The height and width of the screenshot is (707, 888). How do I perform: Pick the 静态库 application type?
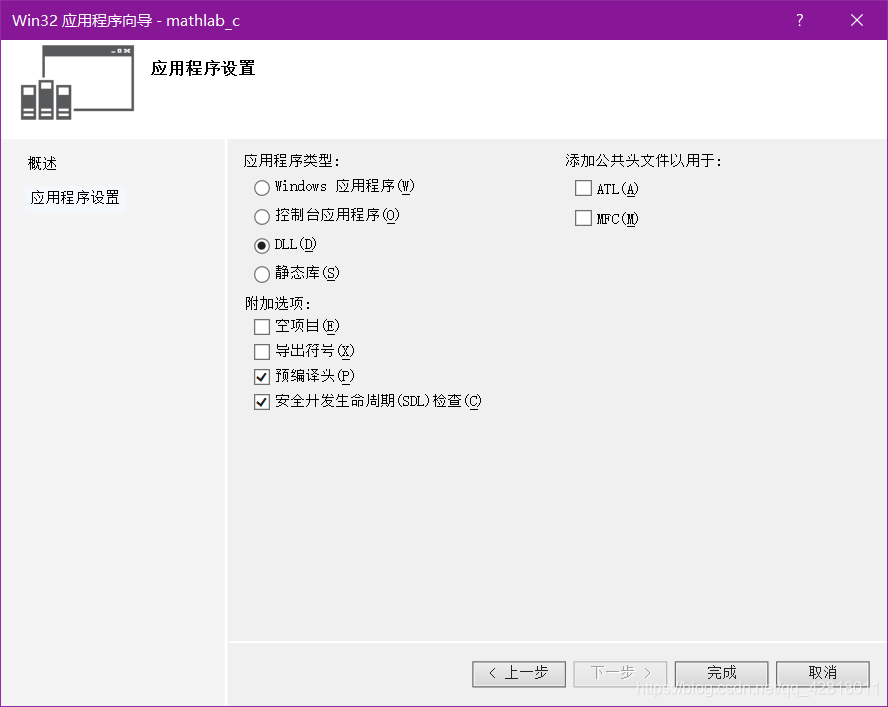[x=261, y=271]
